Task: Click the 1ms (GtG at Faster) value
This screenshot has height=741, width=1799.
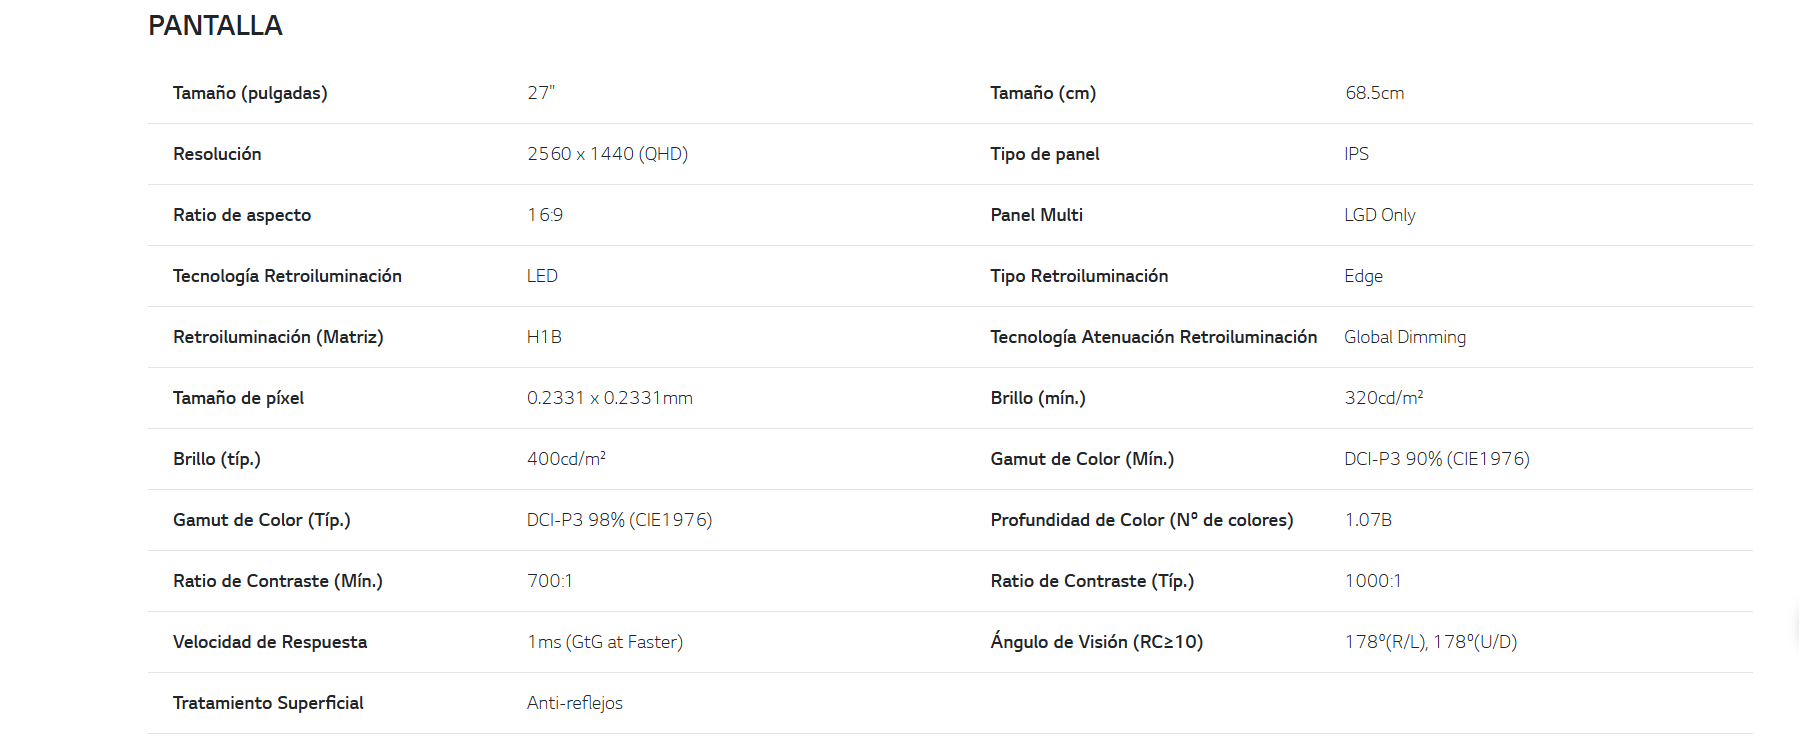Action: tap(605, 642)
